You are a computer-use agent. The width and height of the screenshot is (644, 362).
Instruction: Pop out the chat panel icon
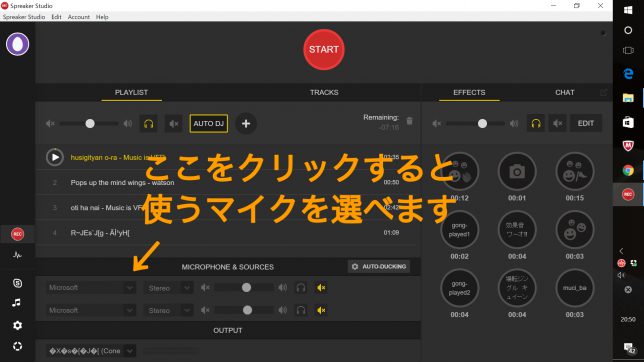(603, 92)
